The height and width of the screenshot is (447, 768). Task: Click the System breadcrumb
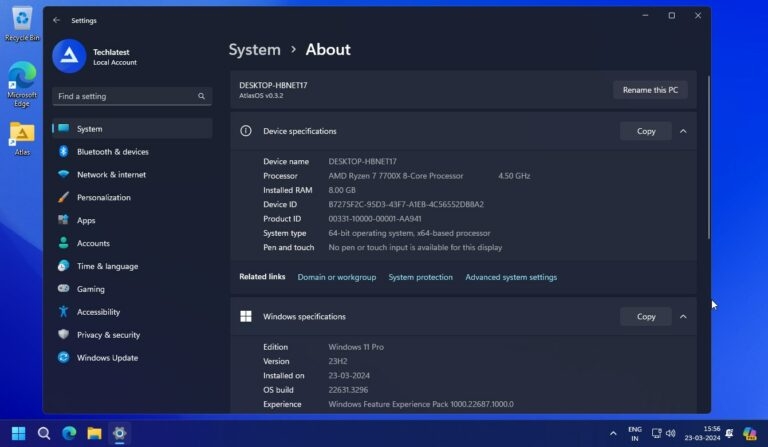pyautogui.click(x=255, y=49)
